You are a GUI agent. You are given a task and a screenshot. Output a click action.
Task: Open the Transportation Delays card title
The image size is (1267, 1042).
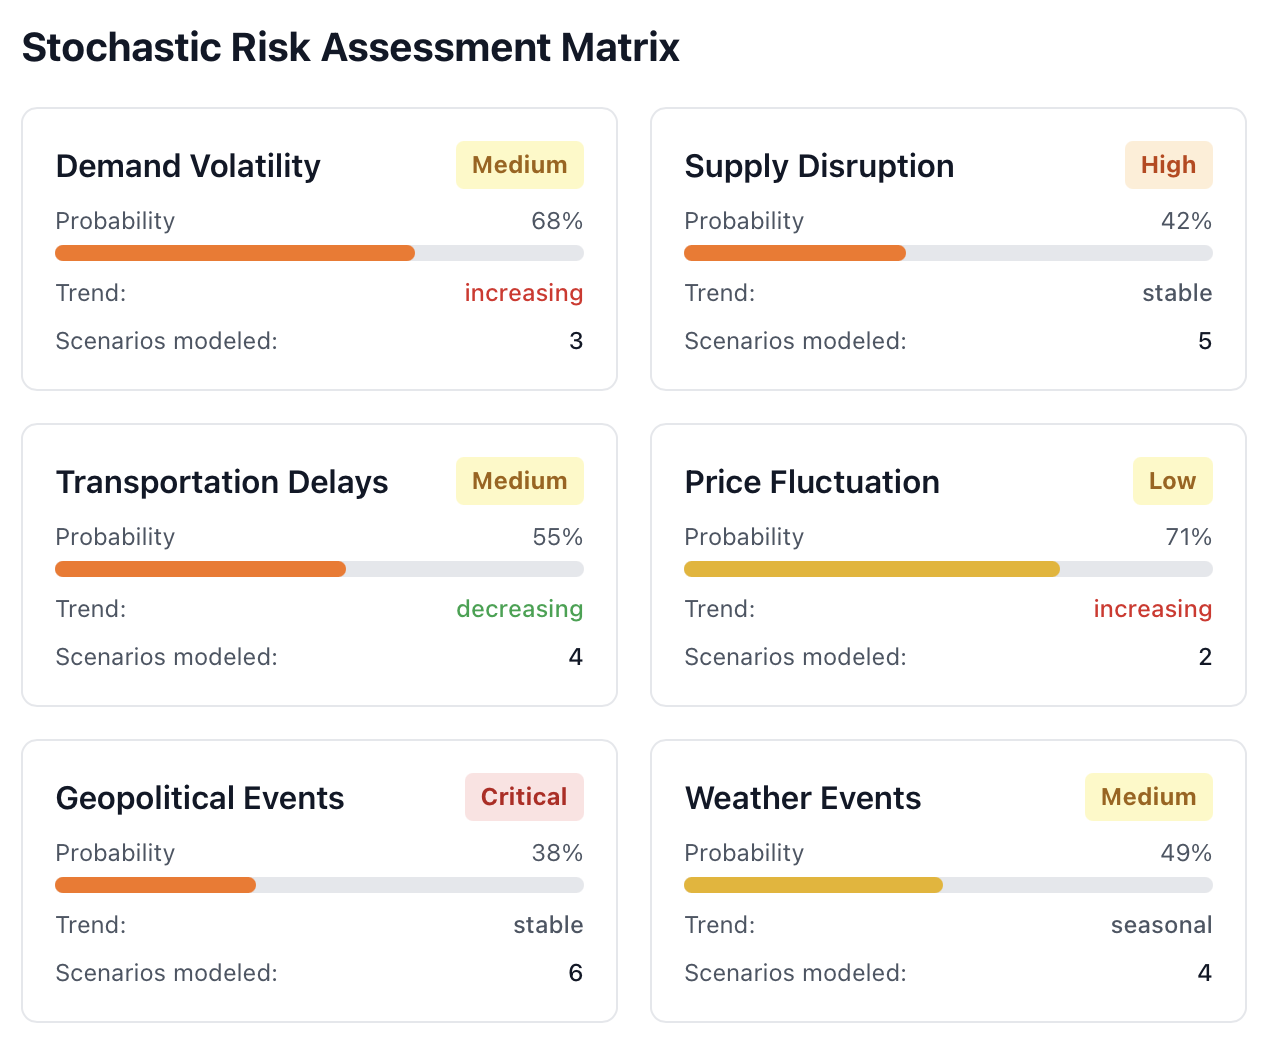[222, 482]
